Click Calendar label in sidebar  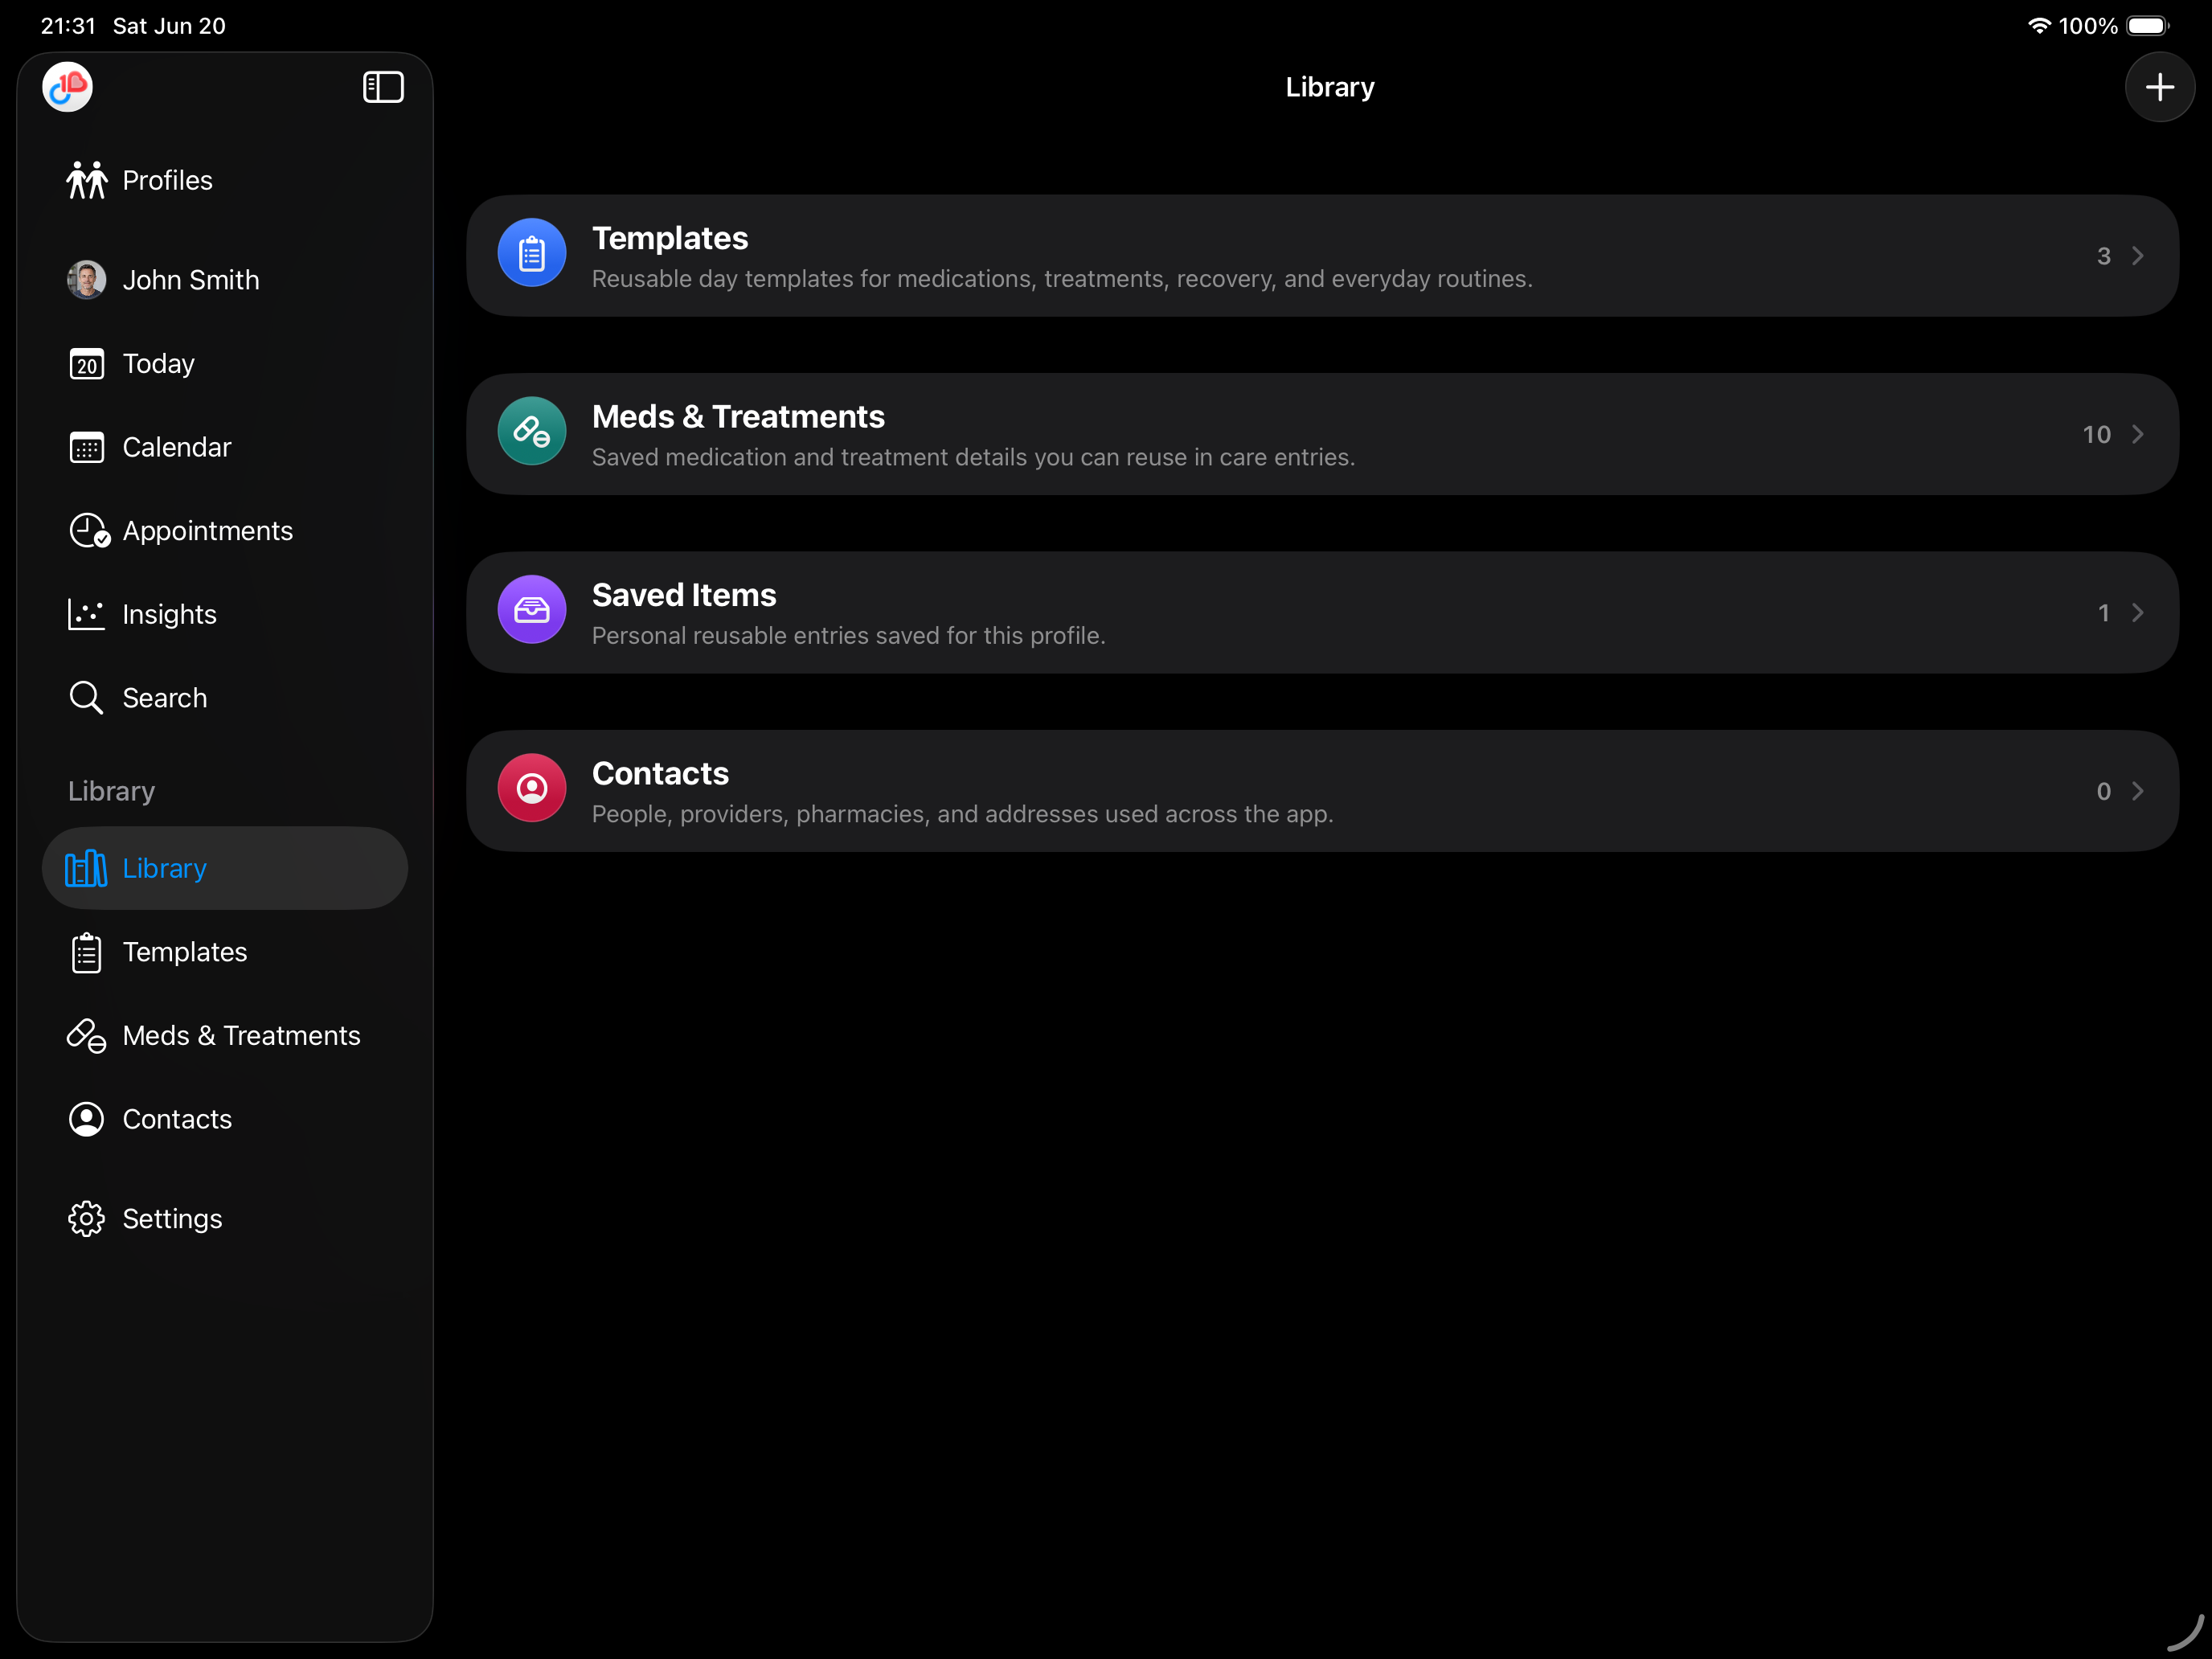click(177, 447)
